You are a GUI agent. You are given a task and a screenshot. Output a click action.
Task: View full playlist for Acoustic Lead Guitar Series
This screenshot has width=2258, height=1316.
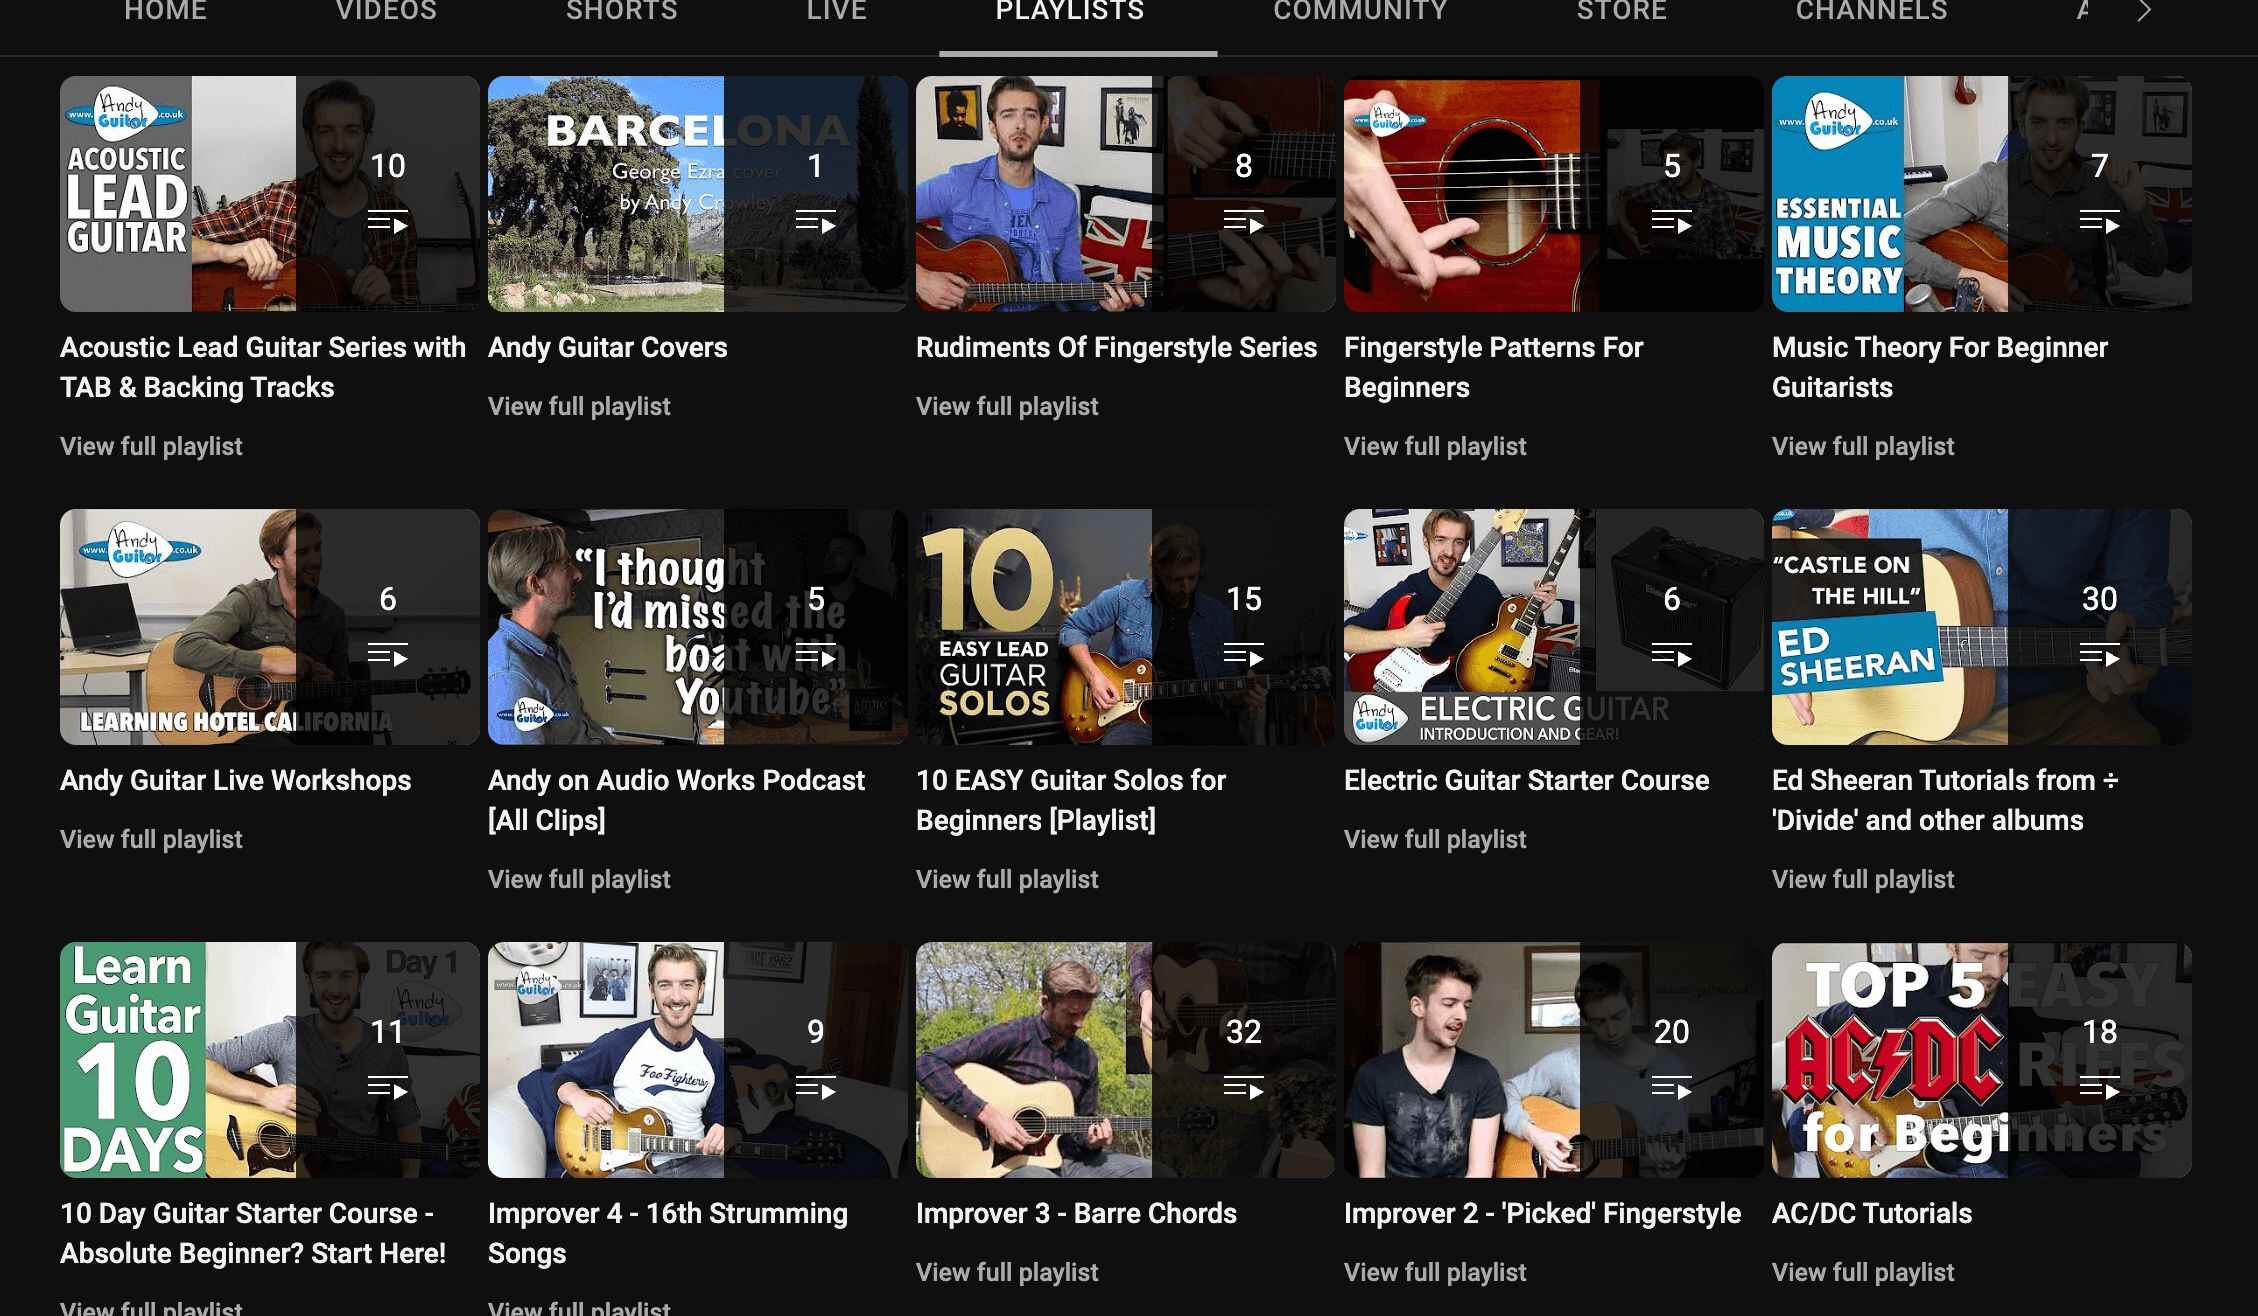tap(150, 445)
